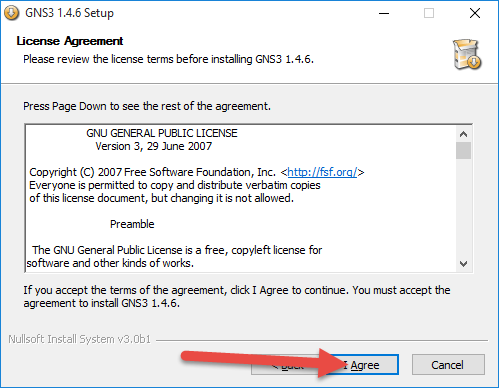Minimize the GNS3 Setup window
The width and height of the screenshot is (499, 388).
click(384, 13)
